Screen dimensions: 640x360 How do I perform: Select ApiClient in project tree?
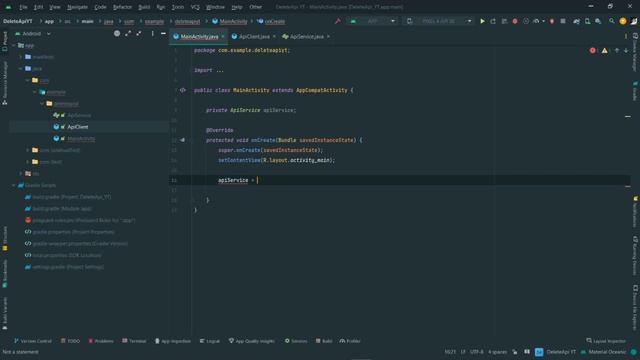[x=78, y=127]
